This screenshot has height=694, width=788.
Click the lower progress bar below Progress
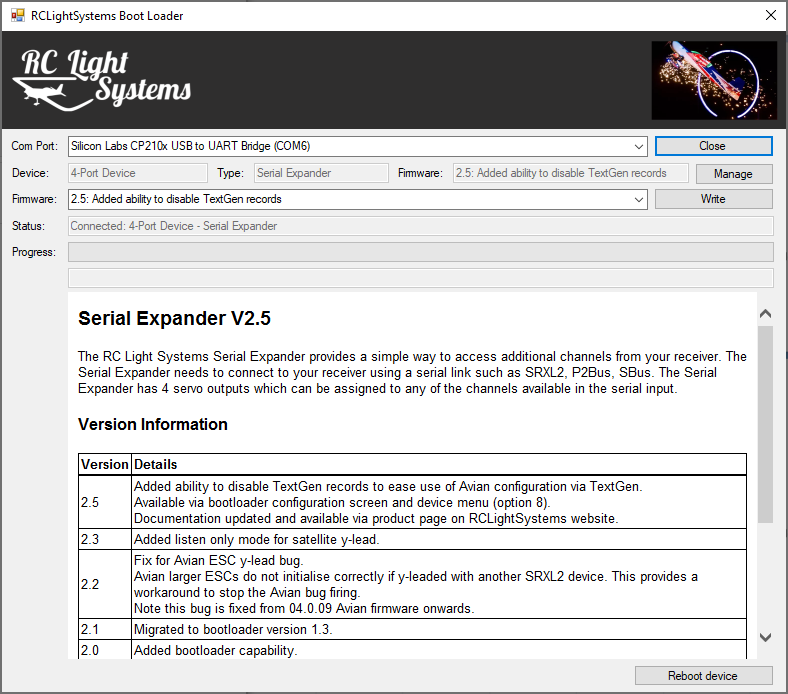(x=420, y=278)
